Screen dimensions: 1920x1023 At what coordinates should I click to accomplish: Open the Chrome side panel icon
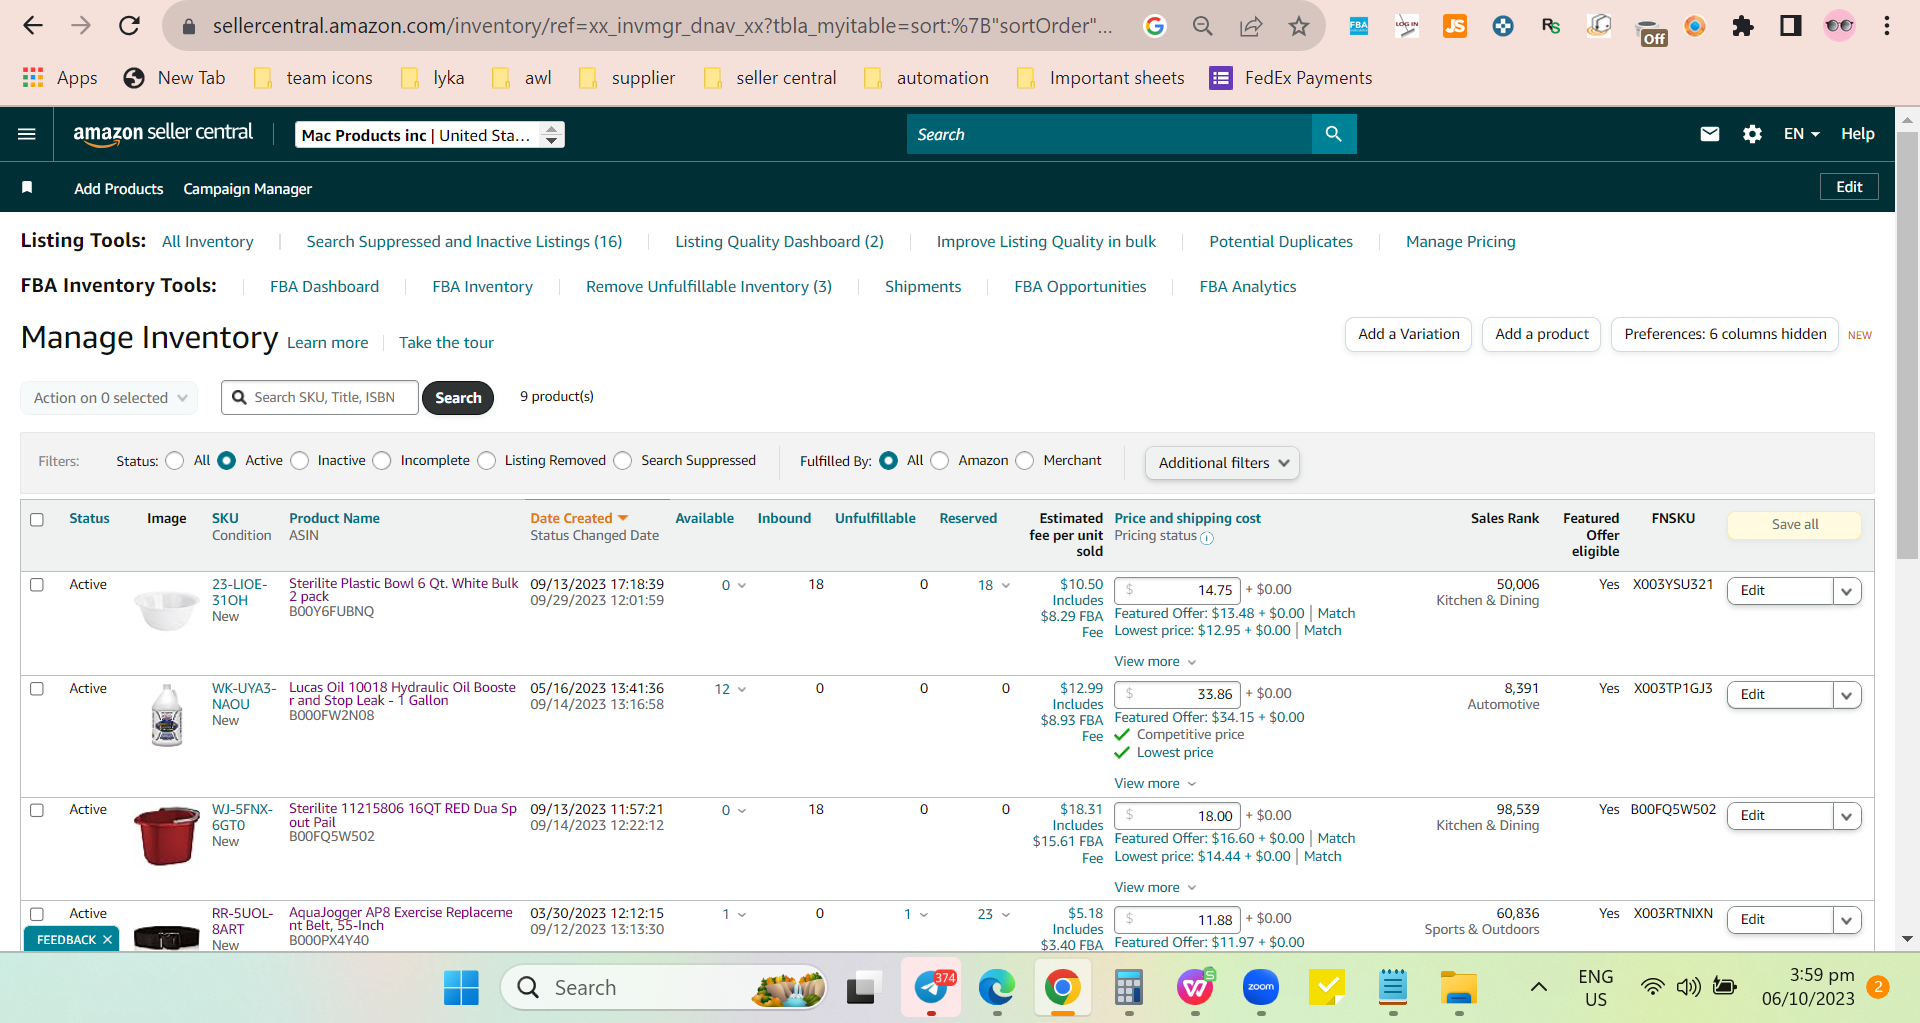[1791, 26]
